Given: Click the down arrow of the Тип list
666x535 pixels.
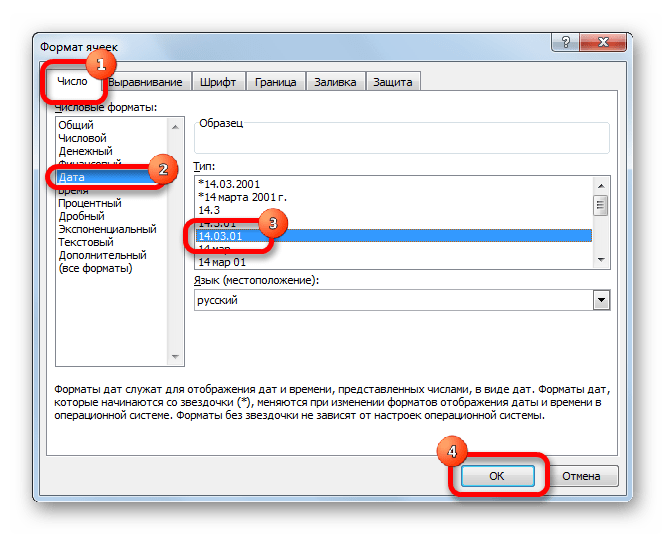Looking at the screenshot, I should click(x=601, y=259).
